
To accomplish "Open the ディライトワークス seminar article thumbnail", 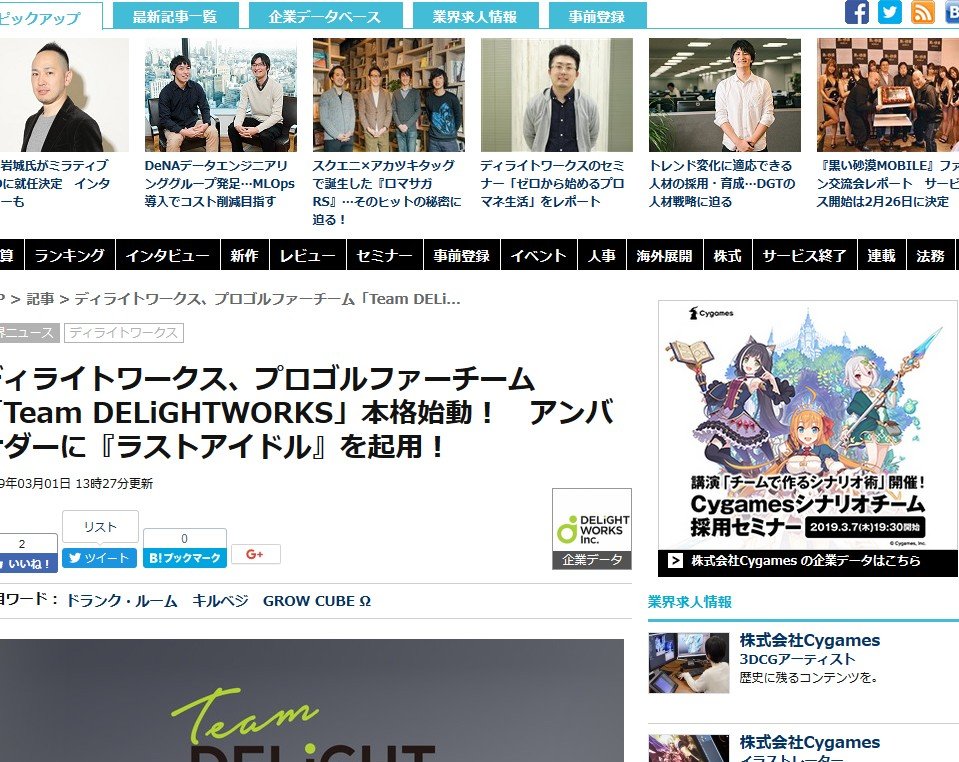I will pyautogui.click(x=557, y=95).
